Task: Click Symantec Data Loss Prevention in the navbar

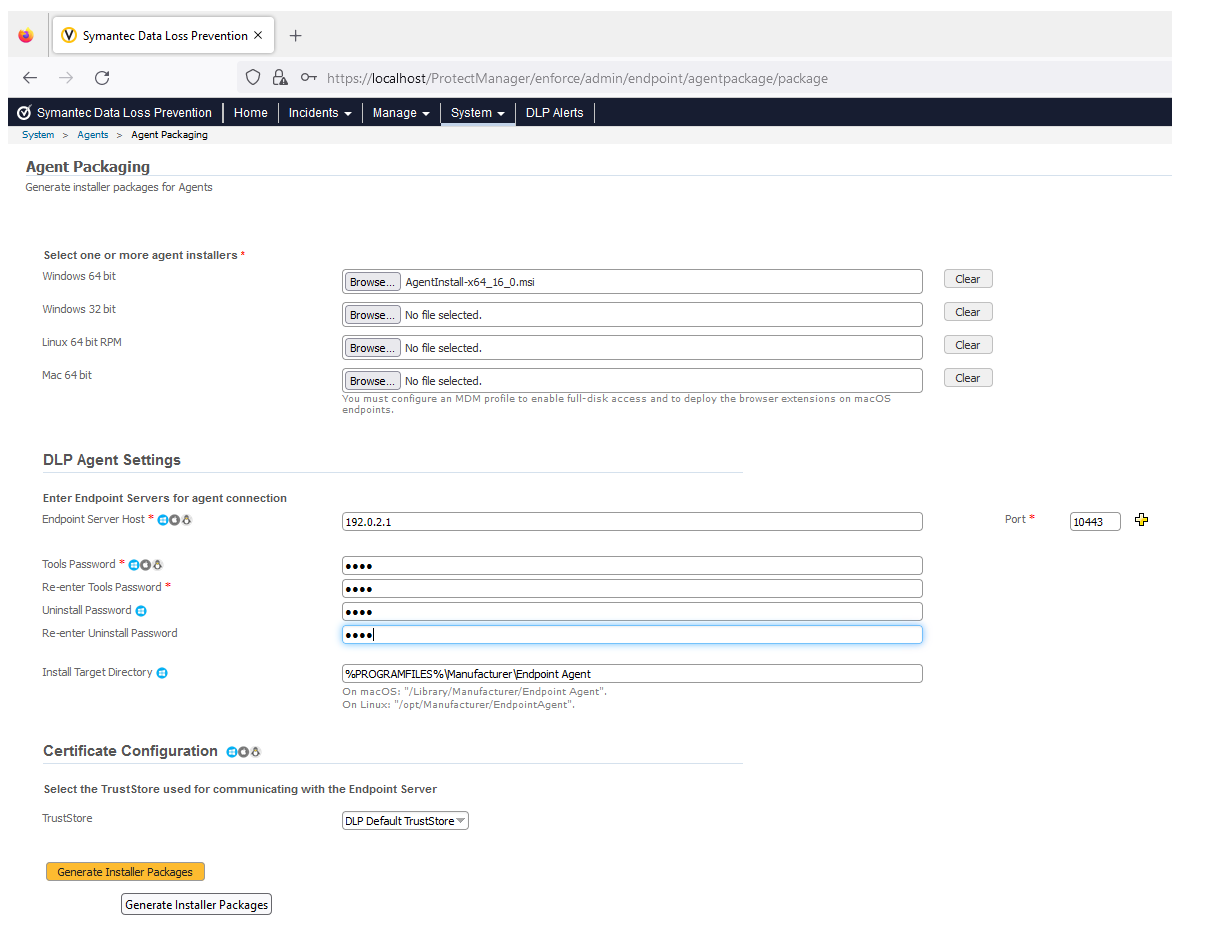Action: (x=124, y=113)
